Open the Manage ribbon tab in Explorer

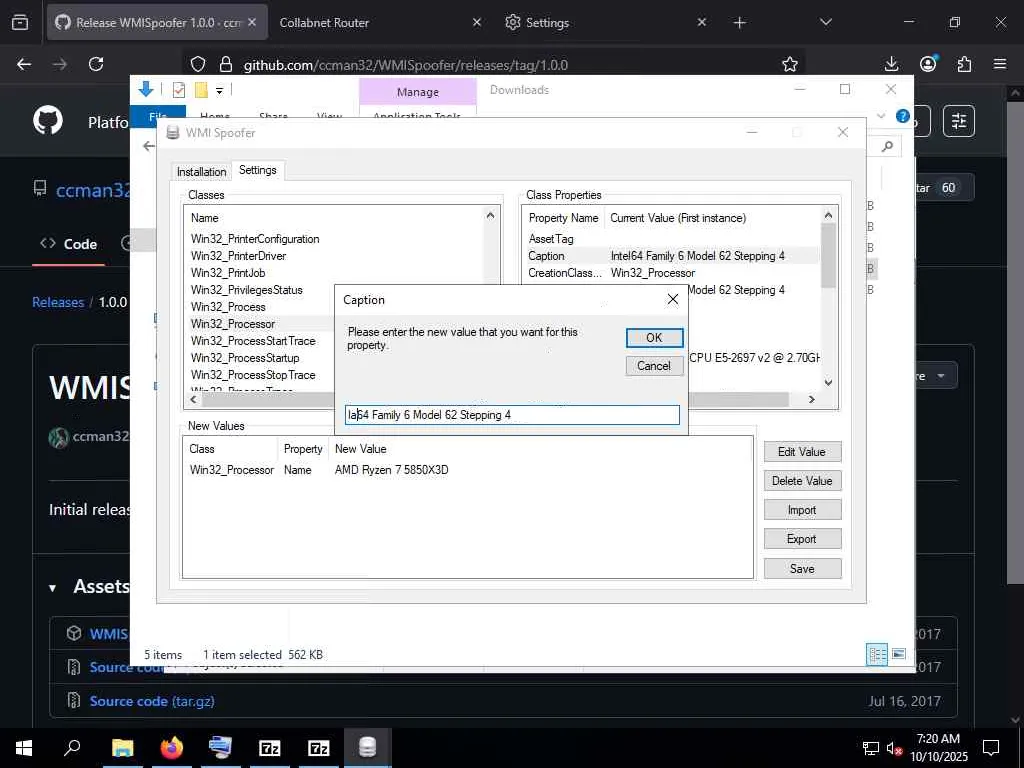418,92
